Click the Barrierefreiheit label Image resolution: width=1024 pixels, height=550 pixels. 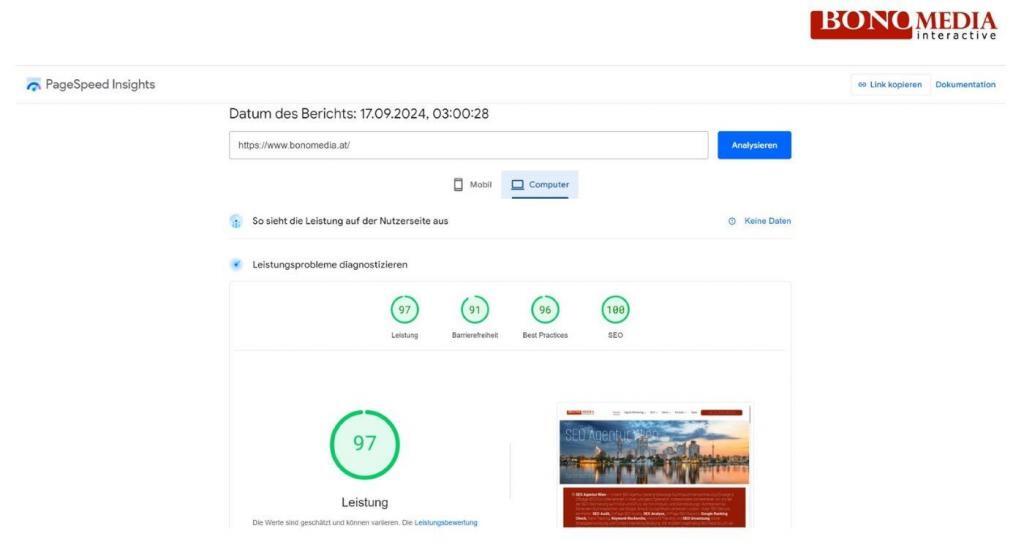click(x=475, y=335)
